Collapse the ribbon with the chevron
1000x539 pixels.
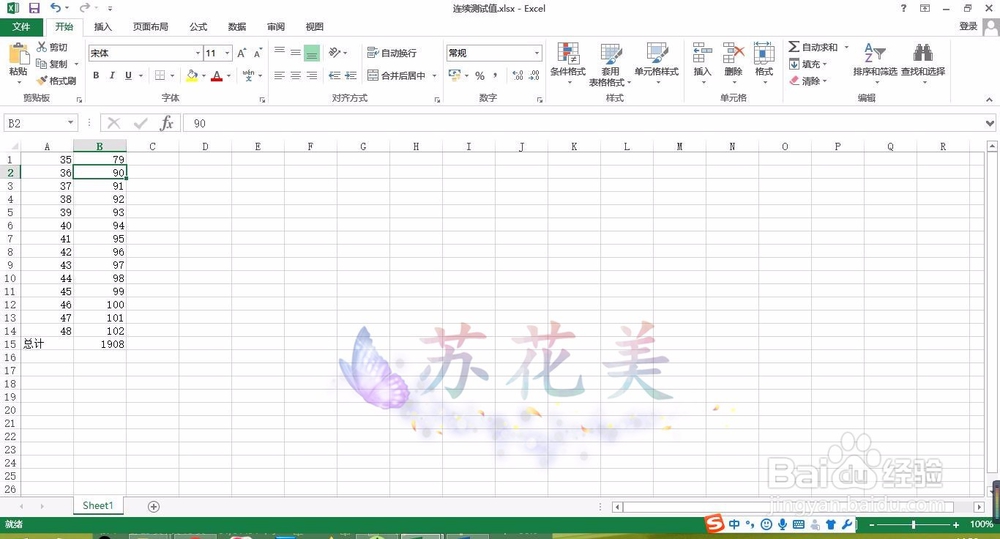(989, 99)
